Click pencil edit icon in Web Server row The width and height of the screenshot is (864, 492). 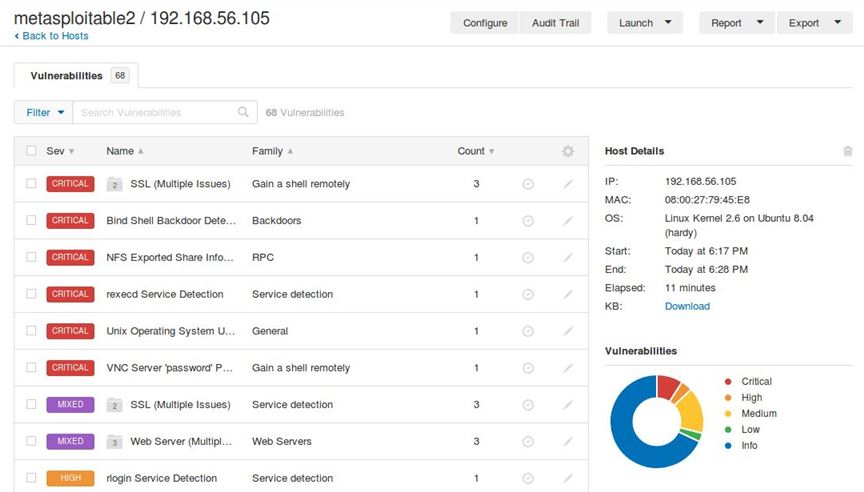(568, 441)
